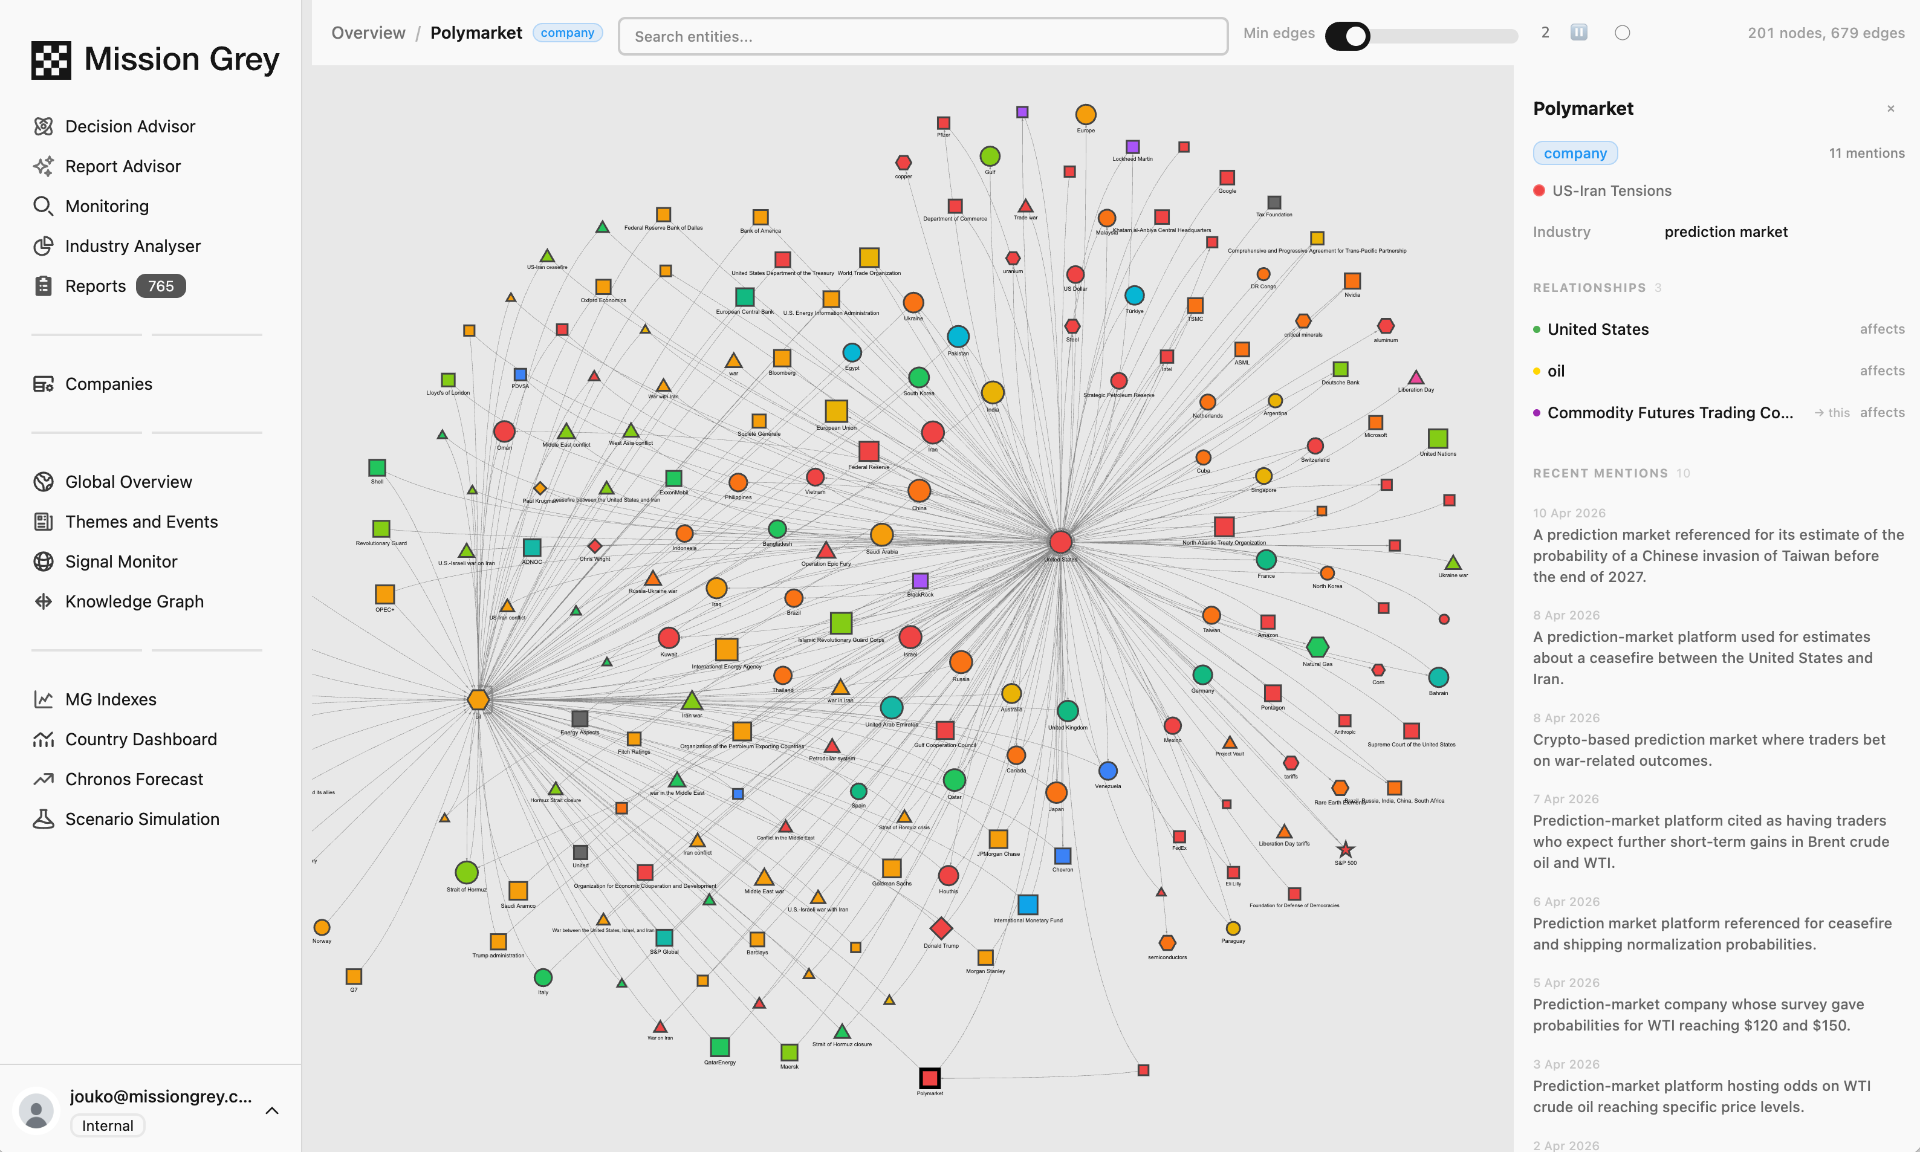Image resolution: width=1920 pixels, height=1152 pixels.
Task: Open mention about ceasefire and shipping normalization
Action: click(1718, 924)
